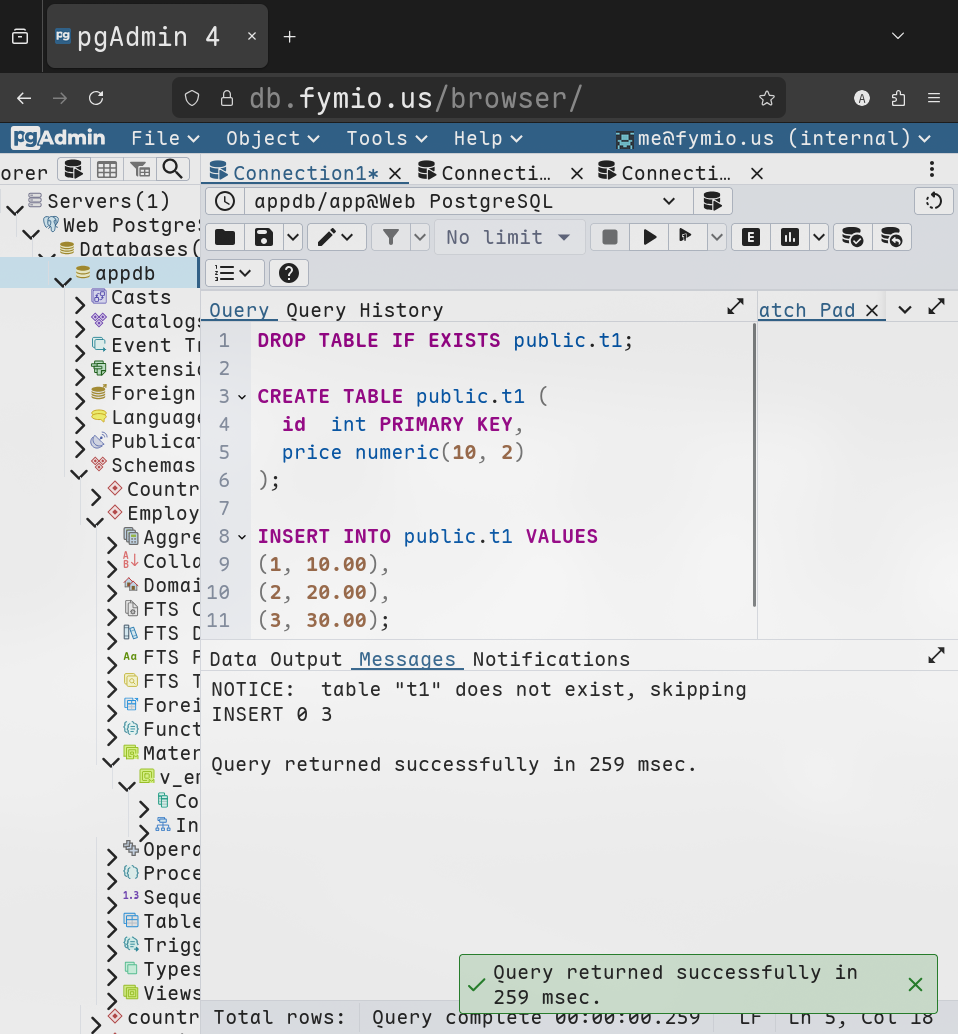The height and width of the screenshot is (1034, 958).
Task: Click the Save File disk icon
Action: pyautogui.click(x=264, y=237)
